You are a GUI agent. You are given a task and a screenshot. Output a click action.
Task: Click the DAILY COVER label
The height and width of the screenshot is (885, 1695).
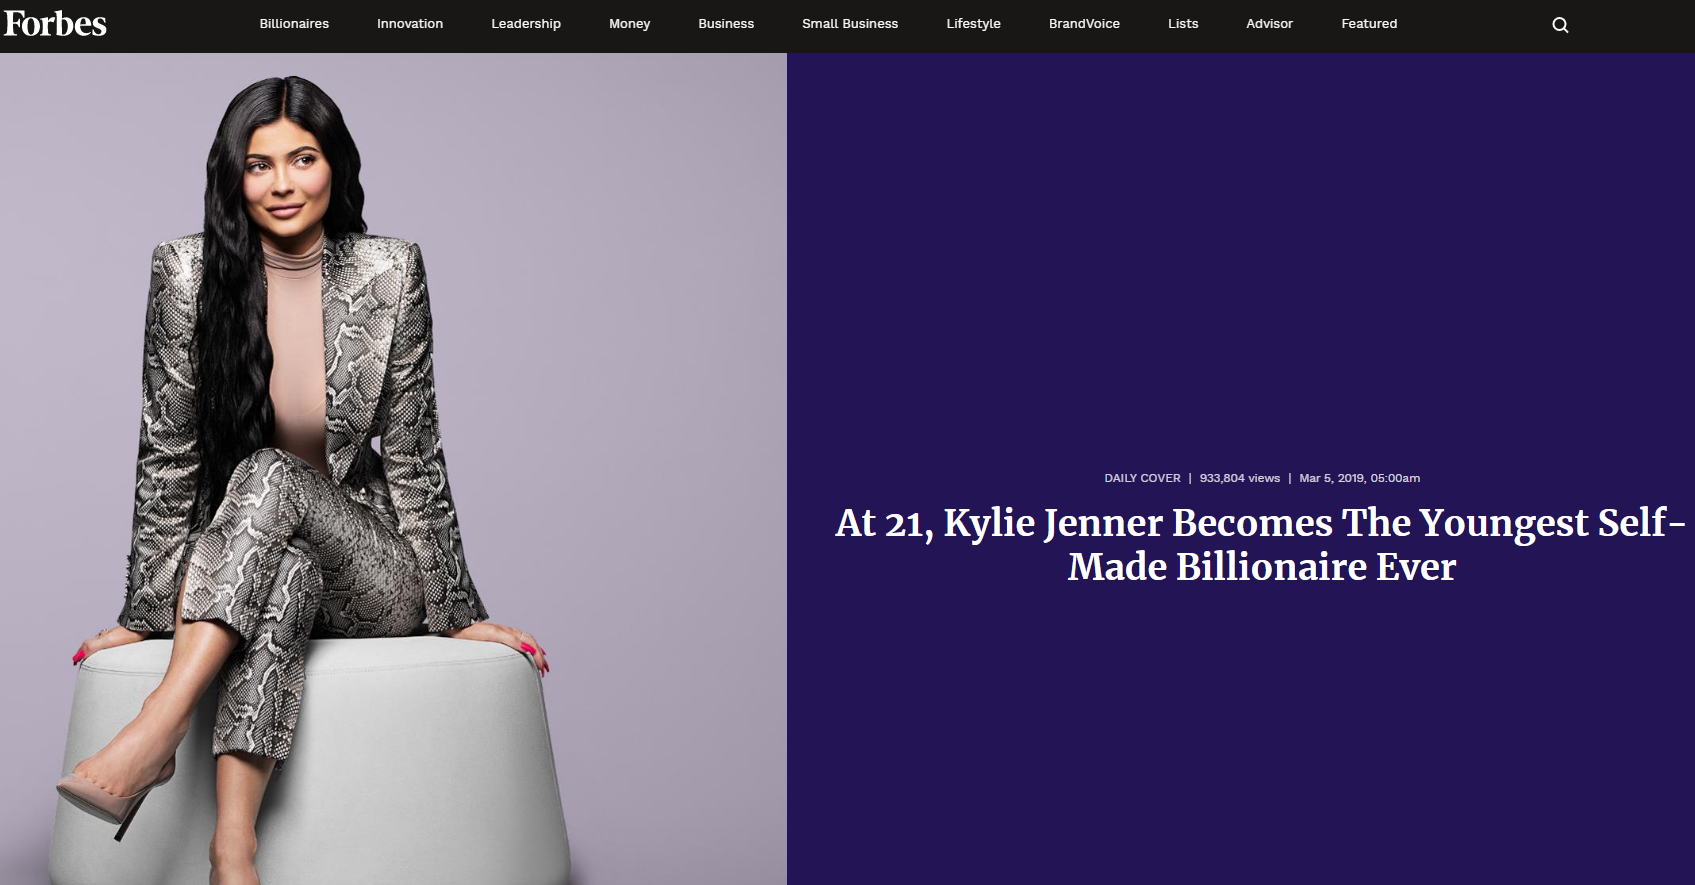pos(1142,478)
